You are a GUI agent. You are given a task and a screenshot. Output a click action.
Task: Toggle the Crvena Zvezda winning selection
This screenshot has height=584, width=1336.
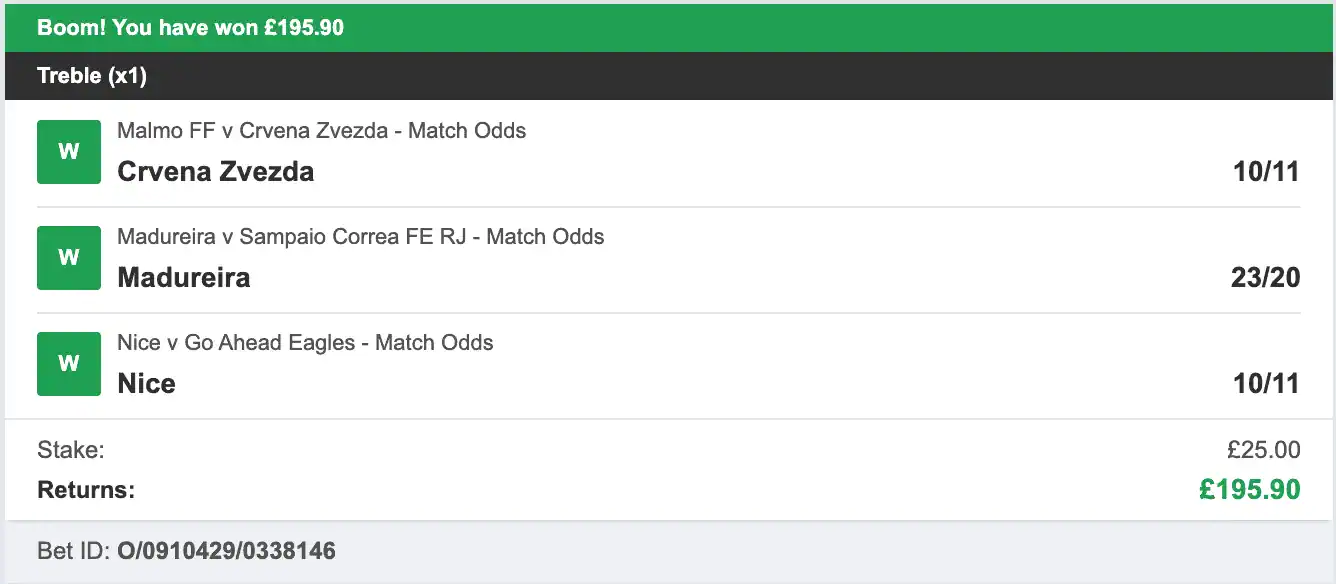(x=215, y=171)
